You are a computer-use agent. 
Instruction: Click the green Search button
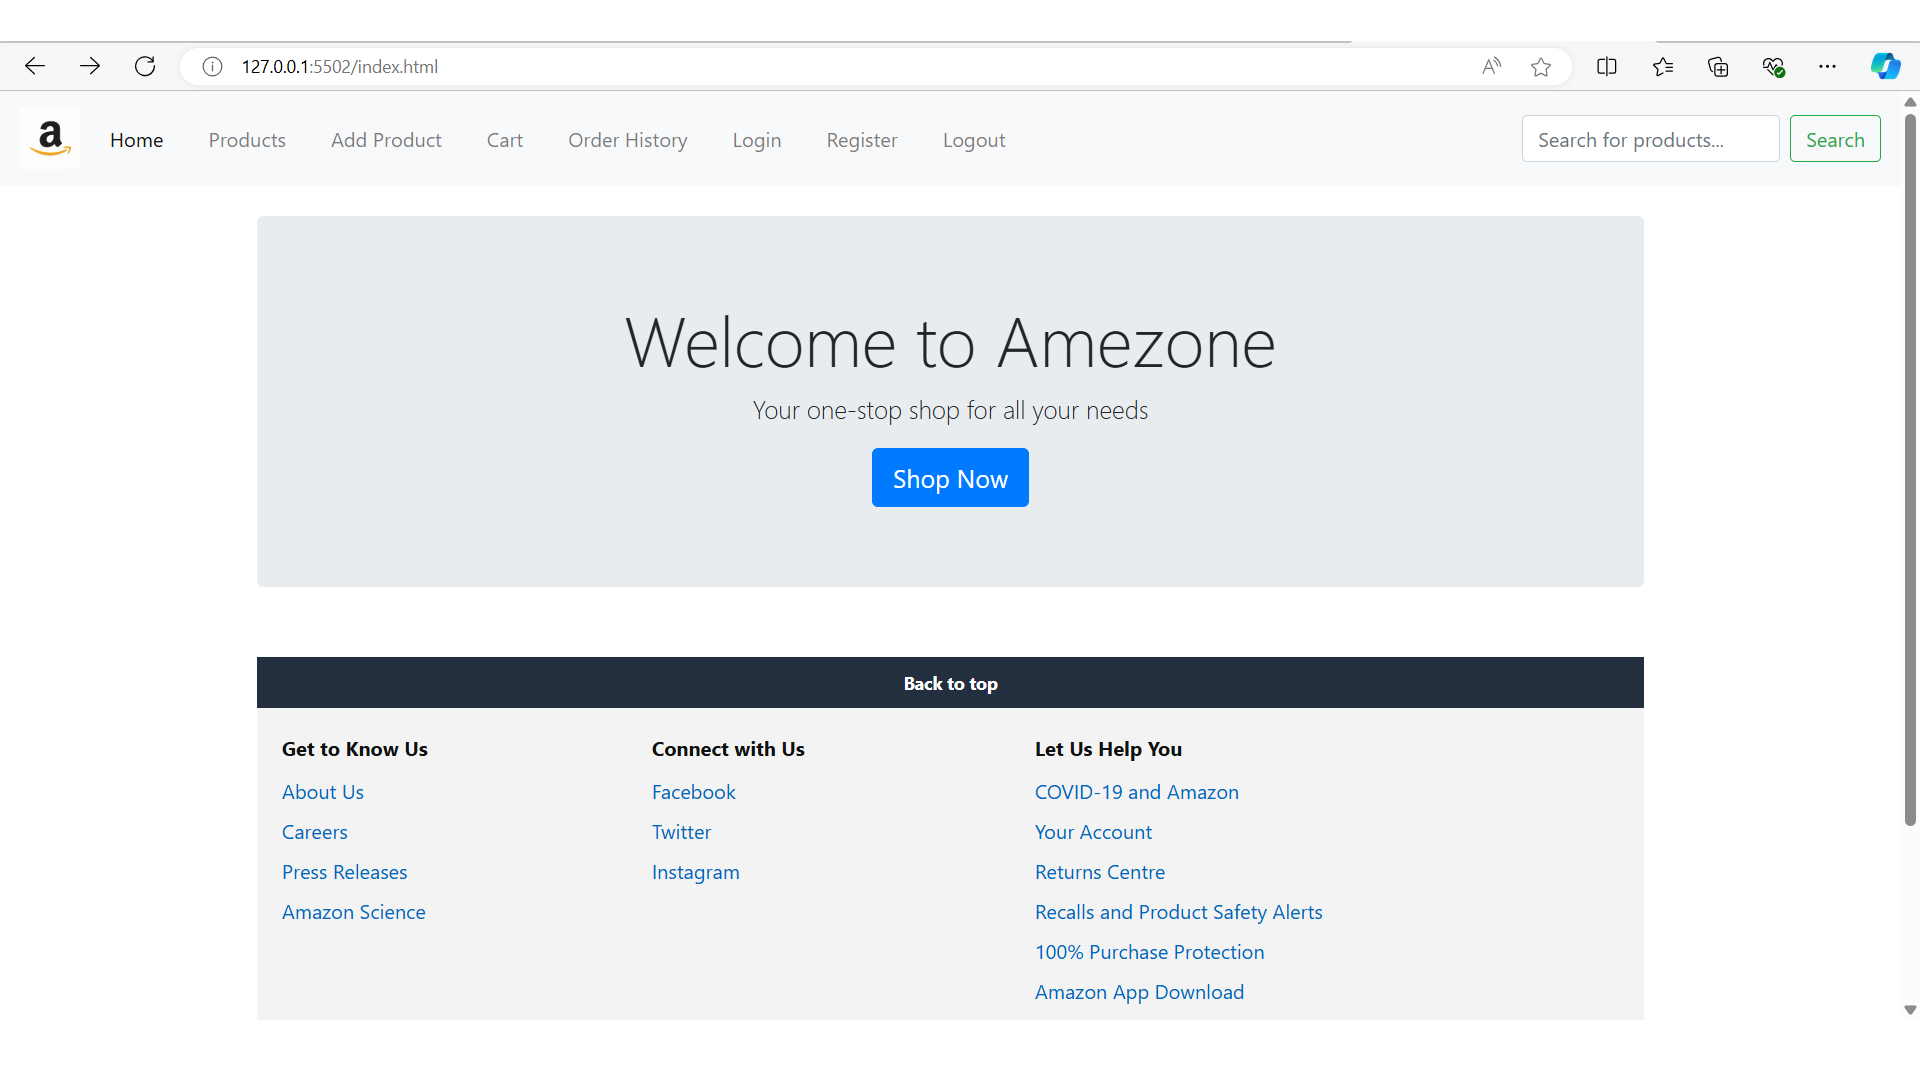pyautogui.click(x=1835, y=139)
